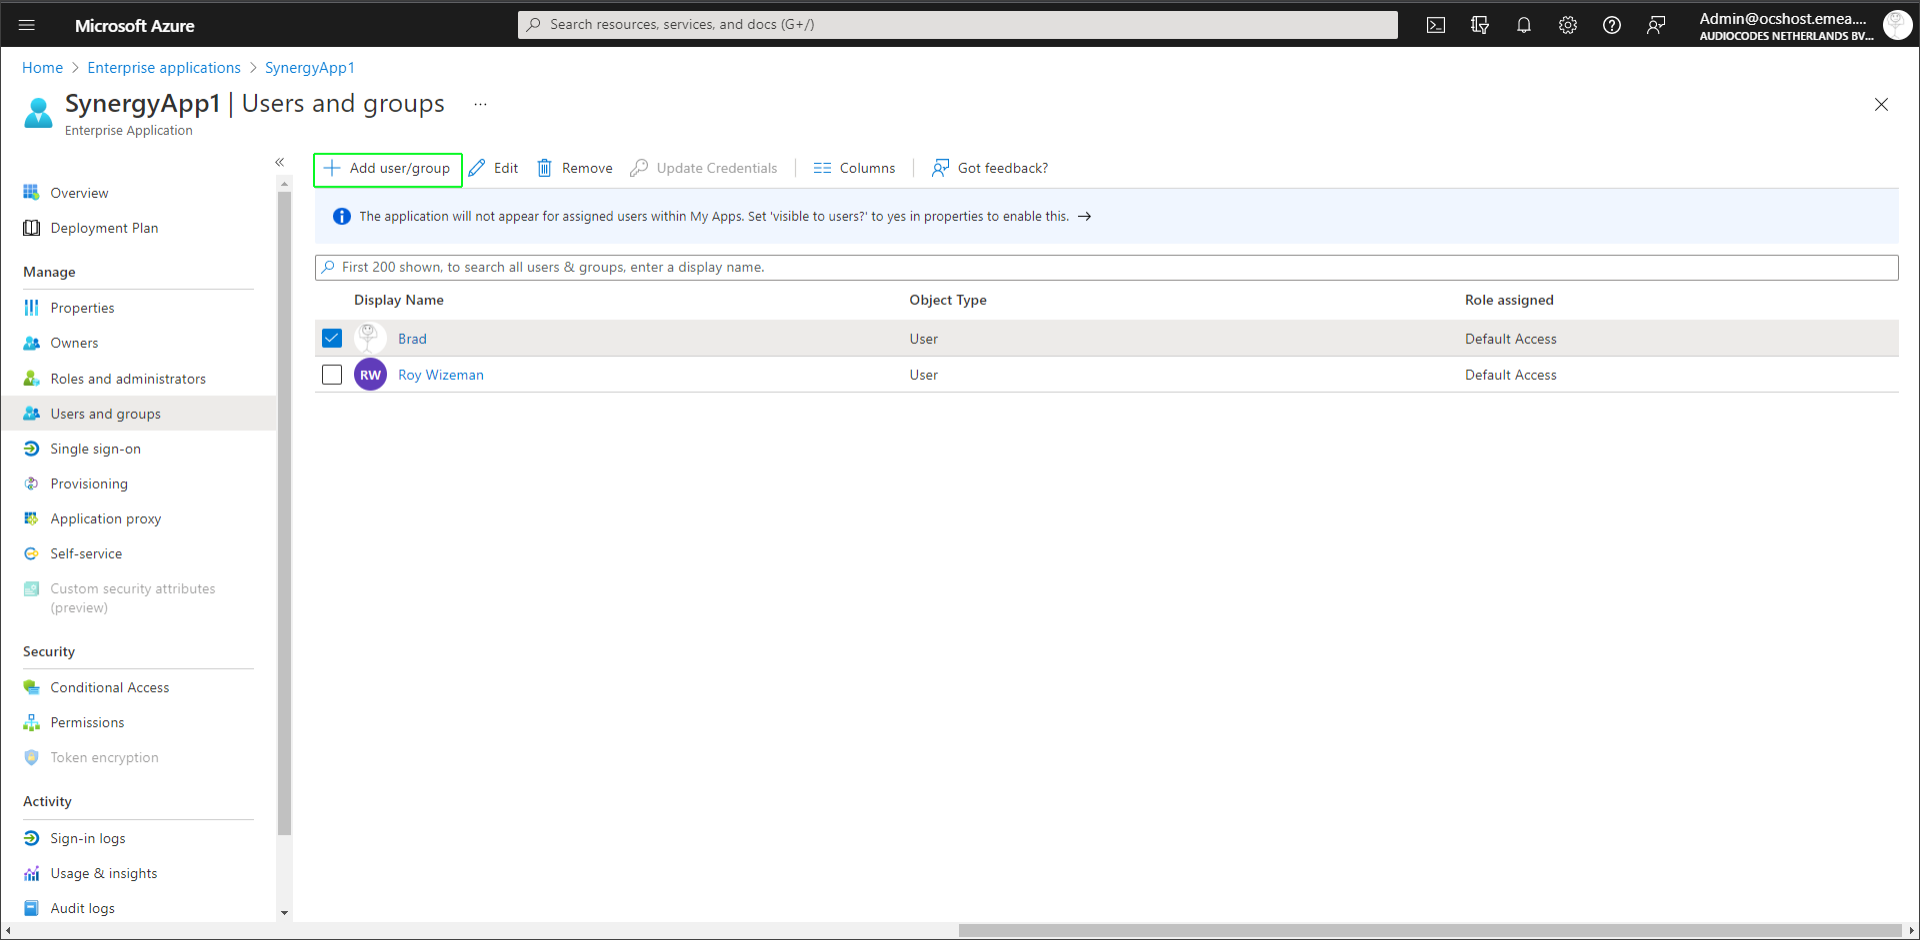The height and width of the screenshot is (940, 1920).
Task: Open Brad's user link
Action: pyautogui.click(x=412, y=339)
